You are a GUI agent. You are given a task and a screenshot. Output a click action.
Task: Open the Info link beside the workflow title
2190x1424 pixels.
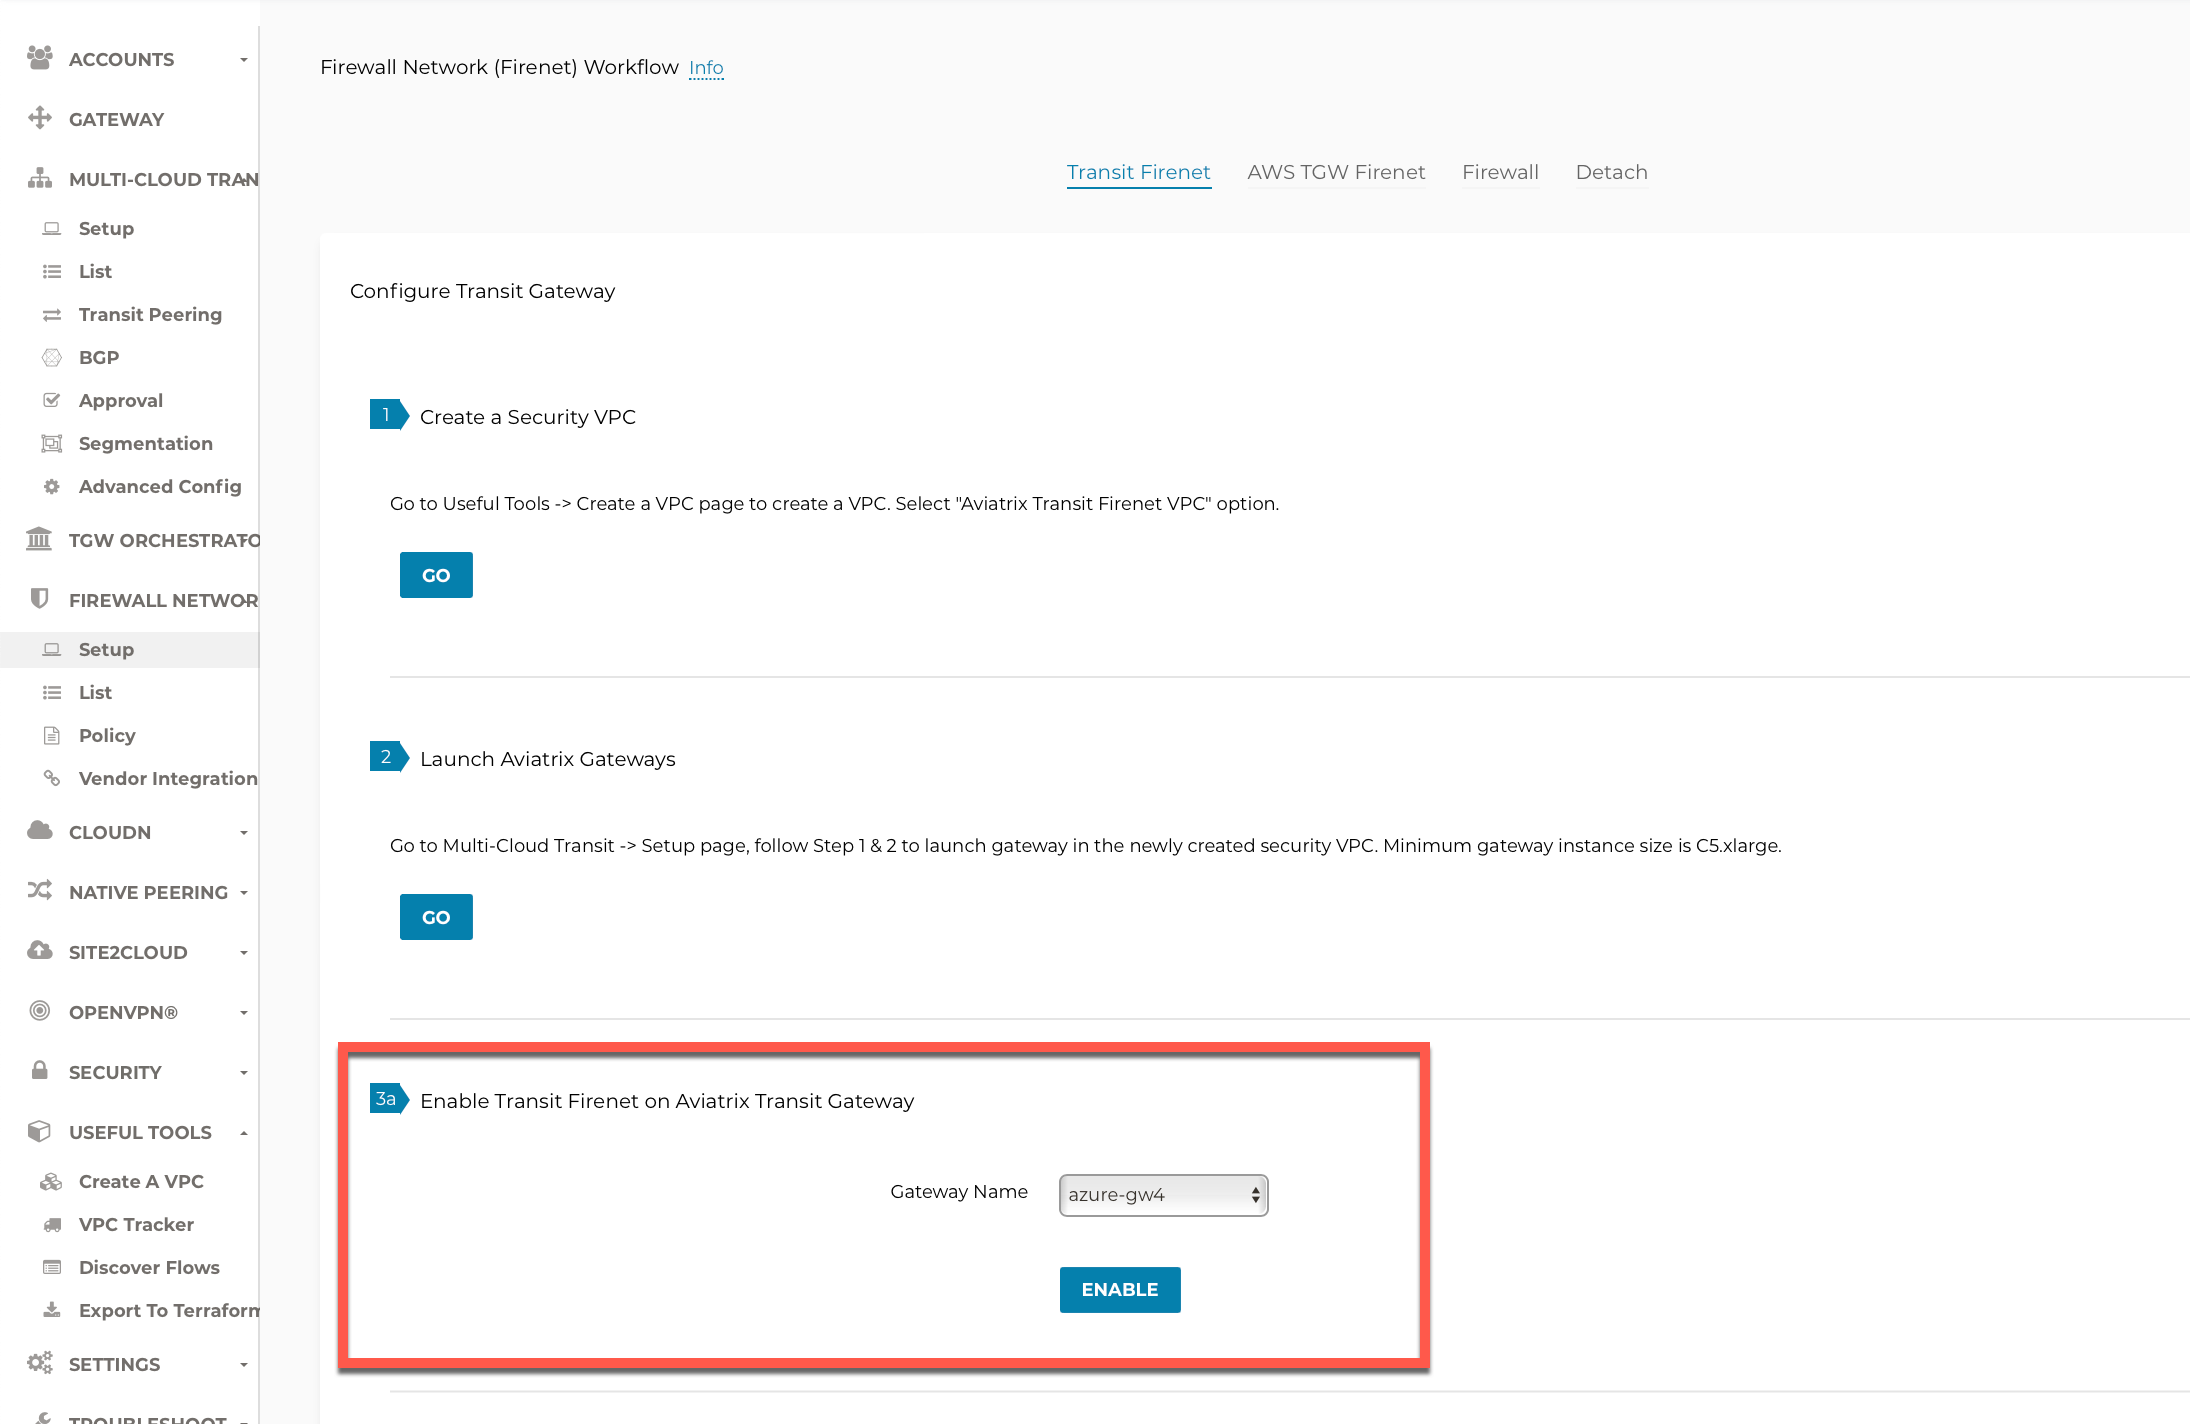pos(706,68)
